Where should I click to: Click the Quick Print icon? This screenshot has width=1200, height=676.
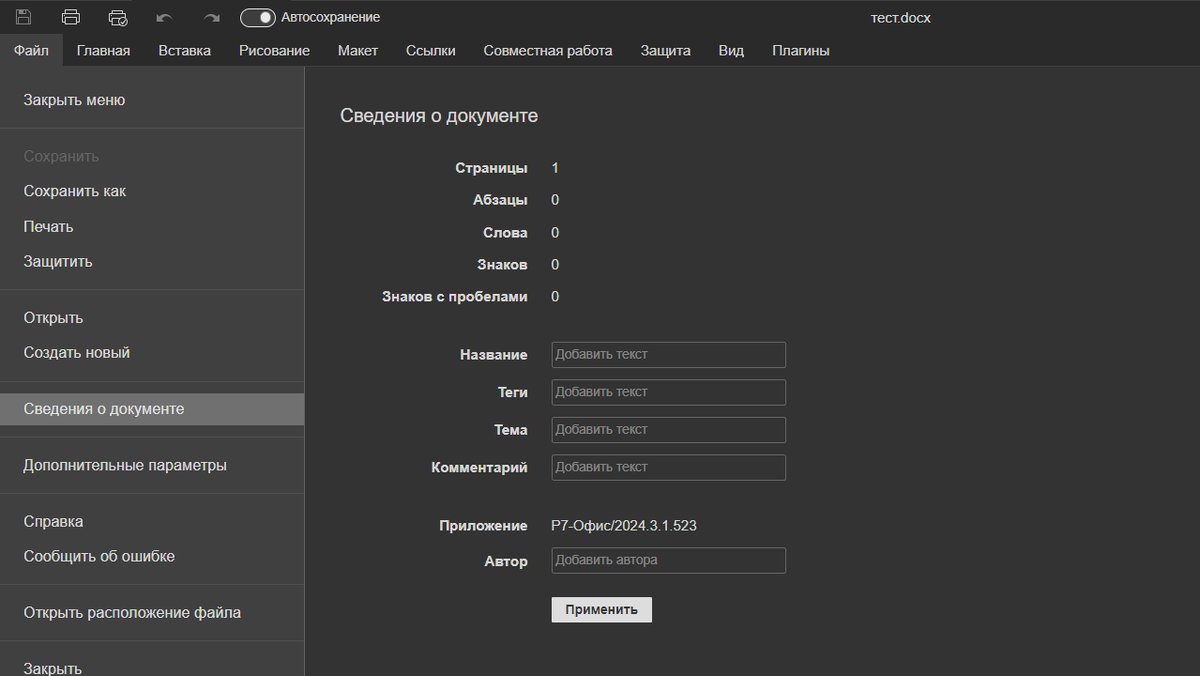pyautogui.click(x=118, y=17)
